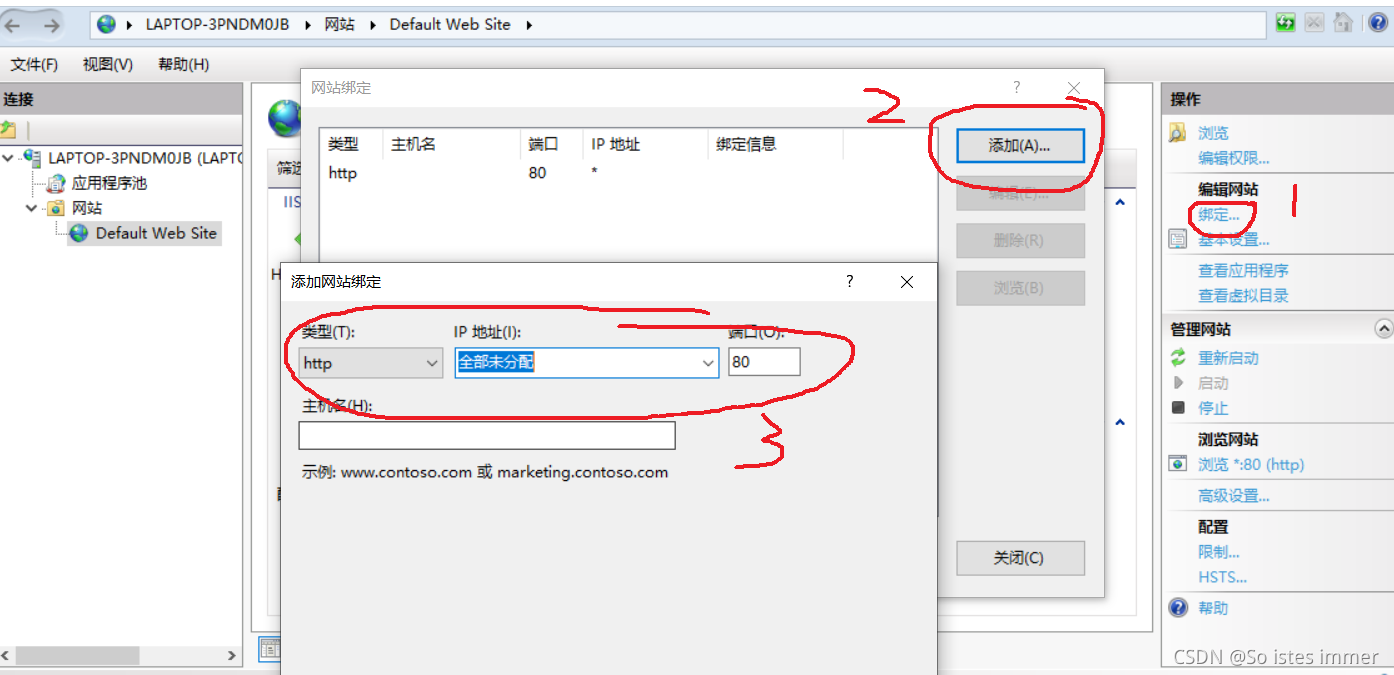Collapse the 管理网站 section chevron
This screenshot has height=675, width=1394.
(x=1383, y=329)
